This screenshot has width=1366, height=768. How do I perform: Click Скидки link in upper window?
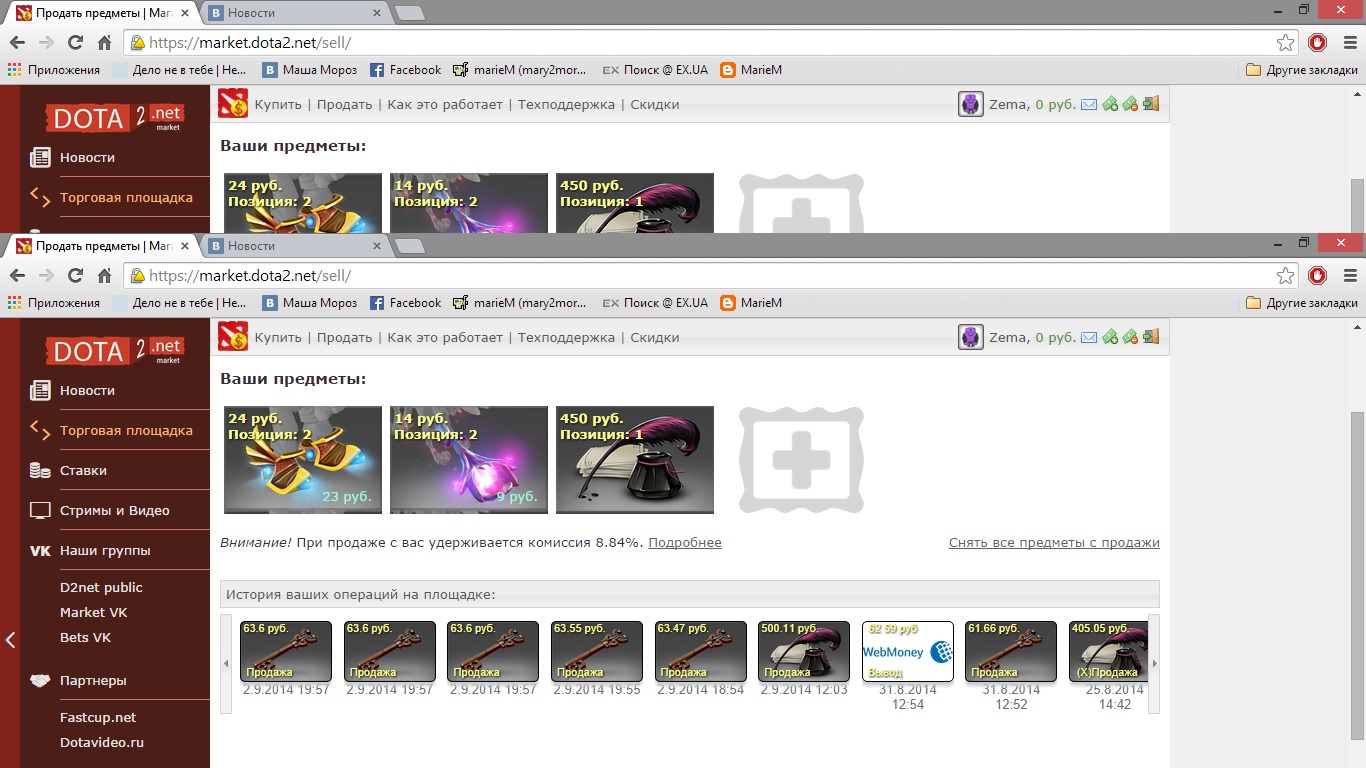[x=654, y=104]
